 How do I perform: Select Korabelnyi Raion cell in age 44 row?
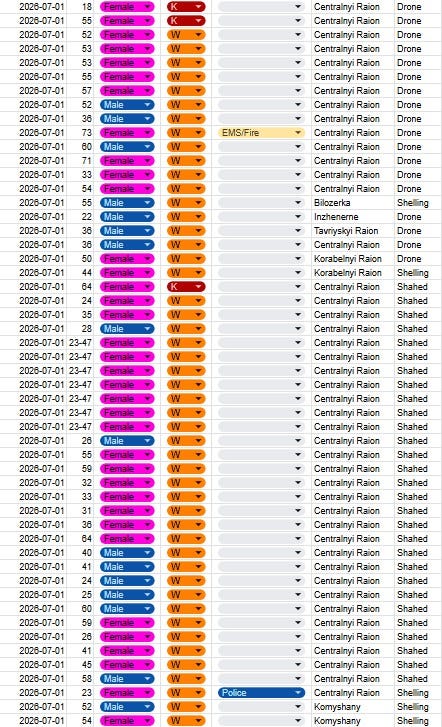(x=352, y=273)
